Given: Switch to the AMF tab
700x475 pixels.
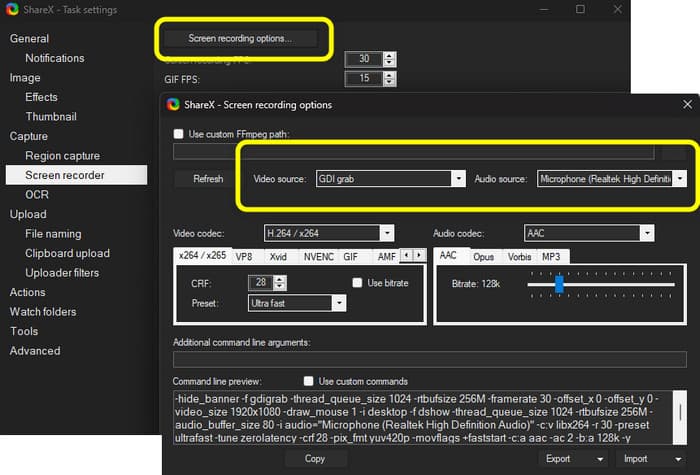Looking at the screenshot, I should (387, 257).
